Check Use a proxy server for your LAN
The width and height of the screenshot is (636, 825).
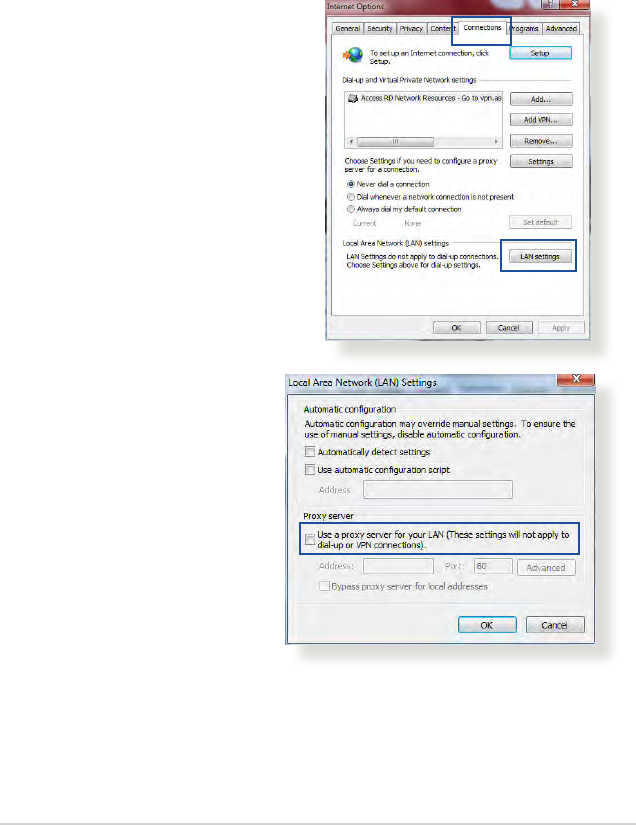pyautogui.click(x=310, y=539)
